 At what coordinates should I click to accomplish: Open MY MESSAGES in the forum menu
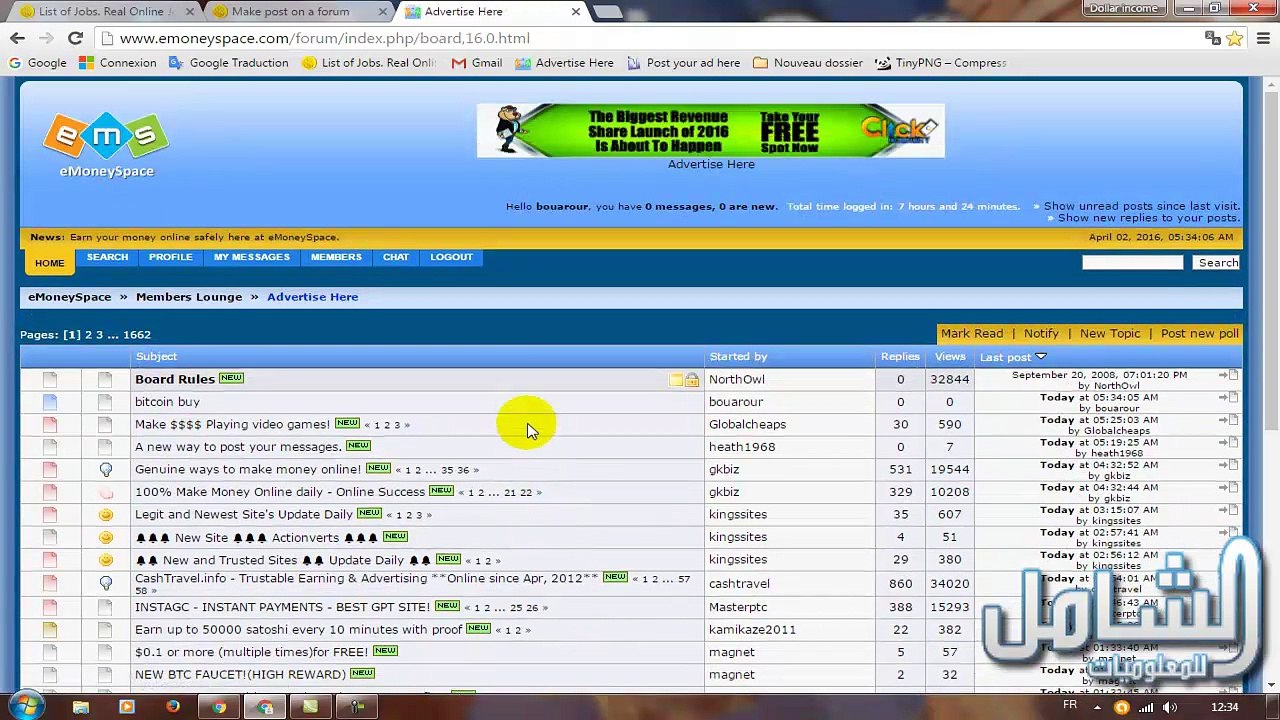[252, 257]
